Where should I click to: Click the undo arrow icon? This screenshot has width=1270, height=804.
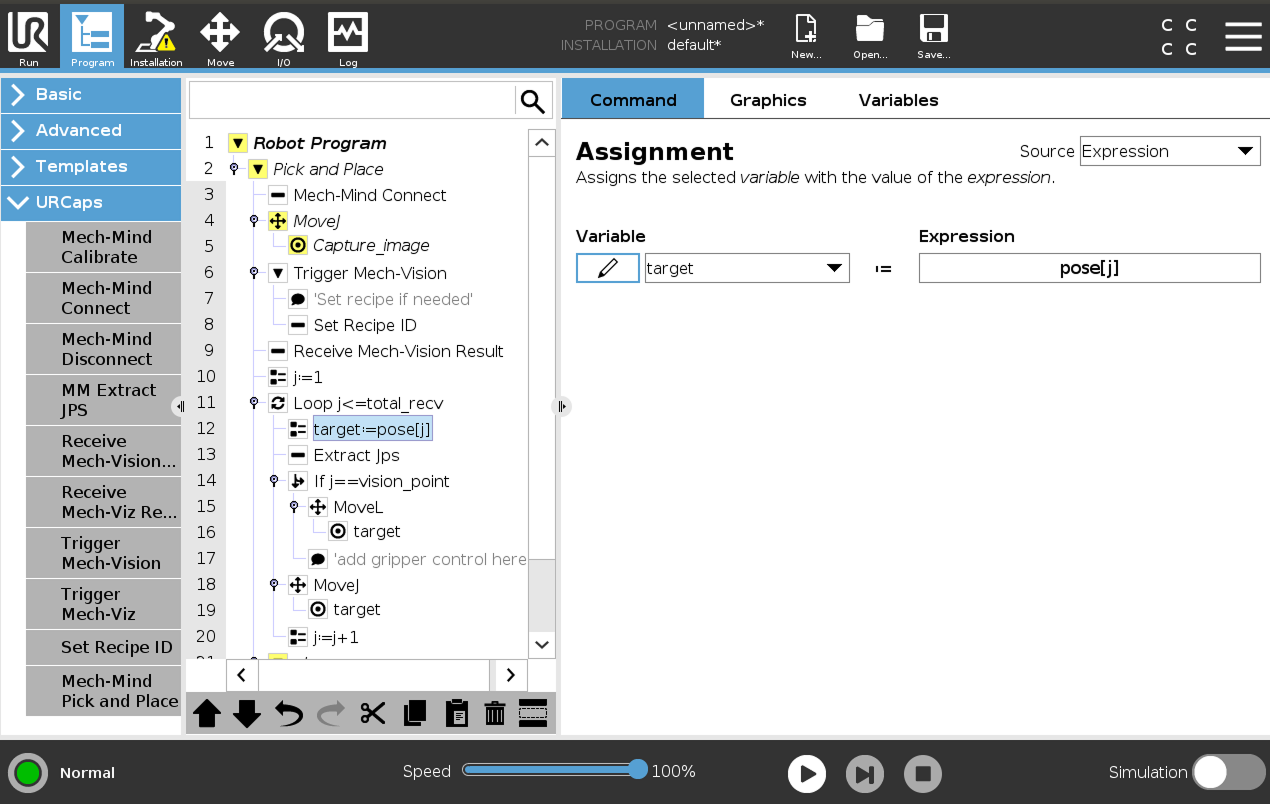tap(289, 713)
